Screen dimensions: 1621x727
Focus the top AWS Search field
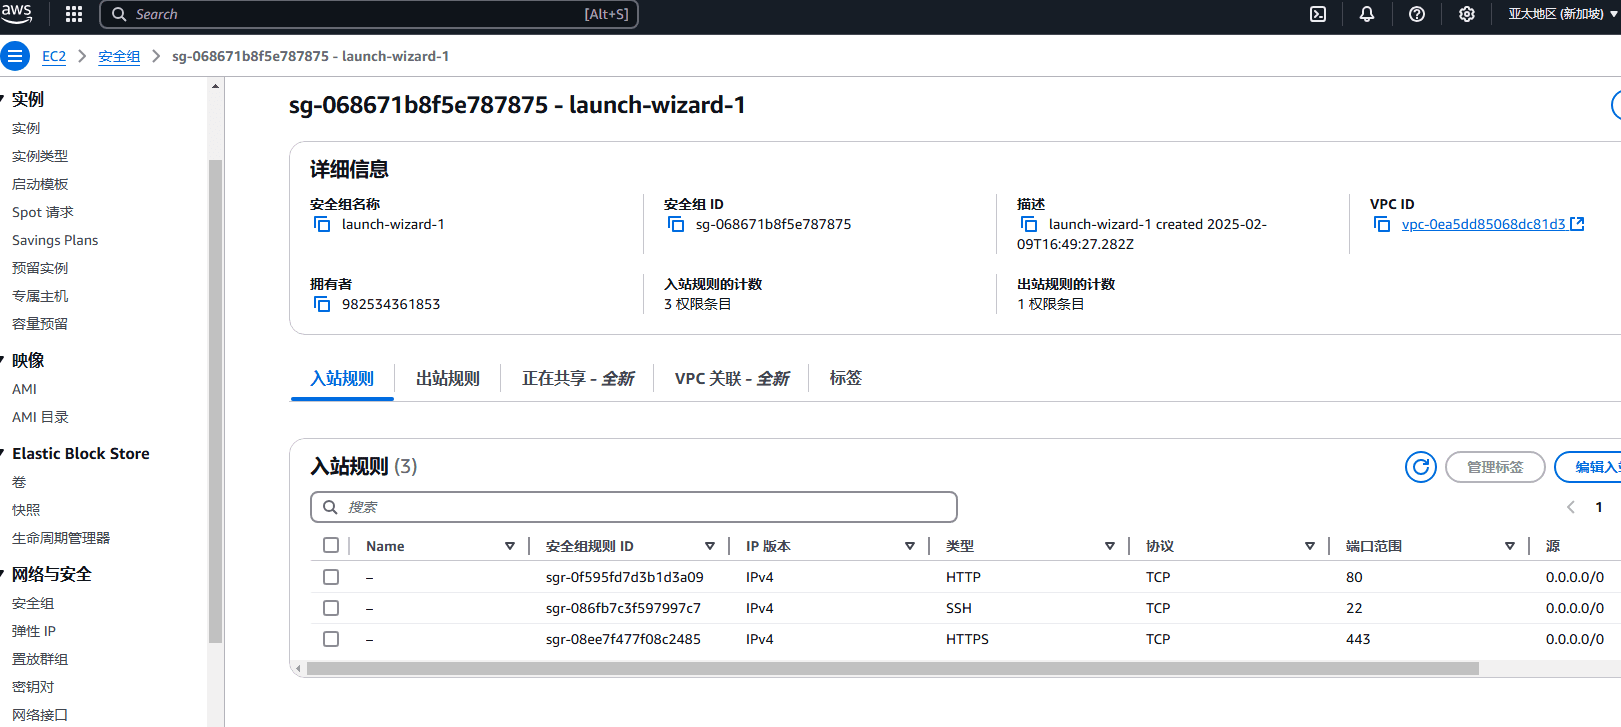[369, 14]
